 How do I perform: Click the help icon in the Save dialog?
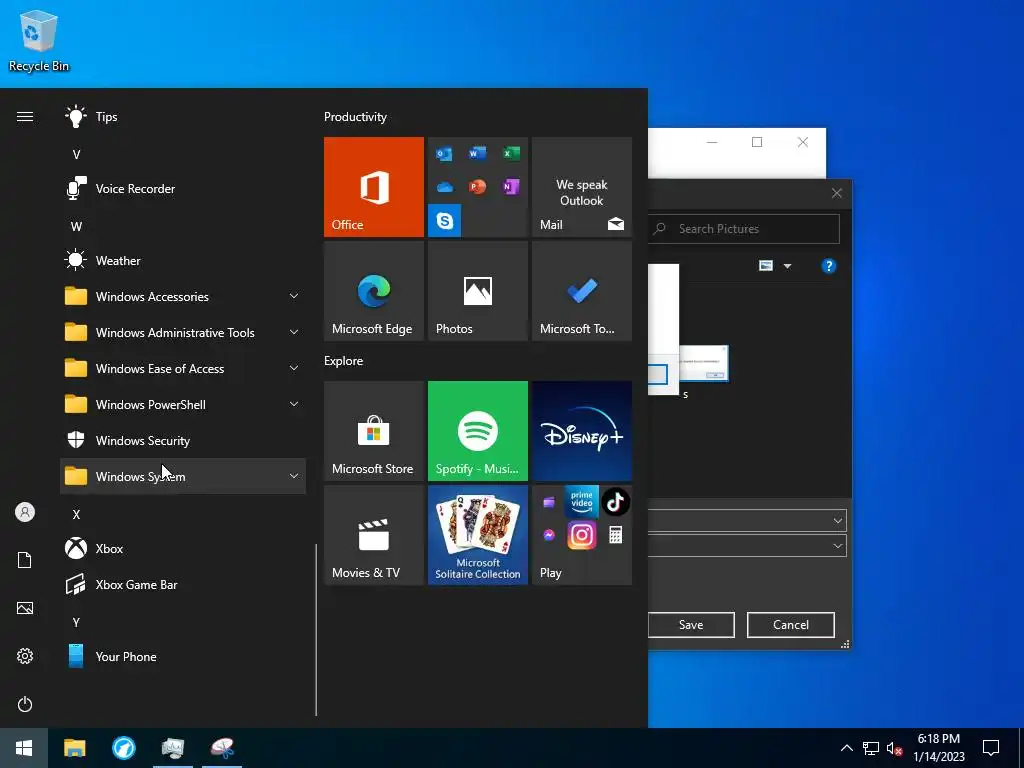[x=828, y=266]
